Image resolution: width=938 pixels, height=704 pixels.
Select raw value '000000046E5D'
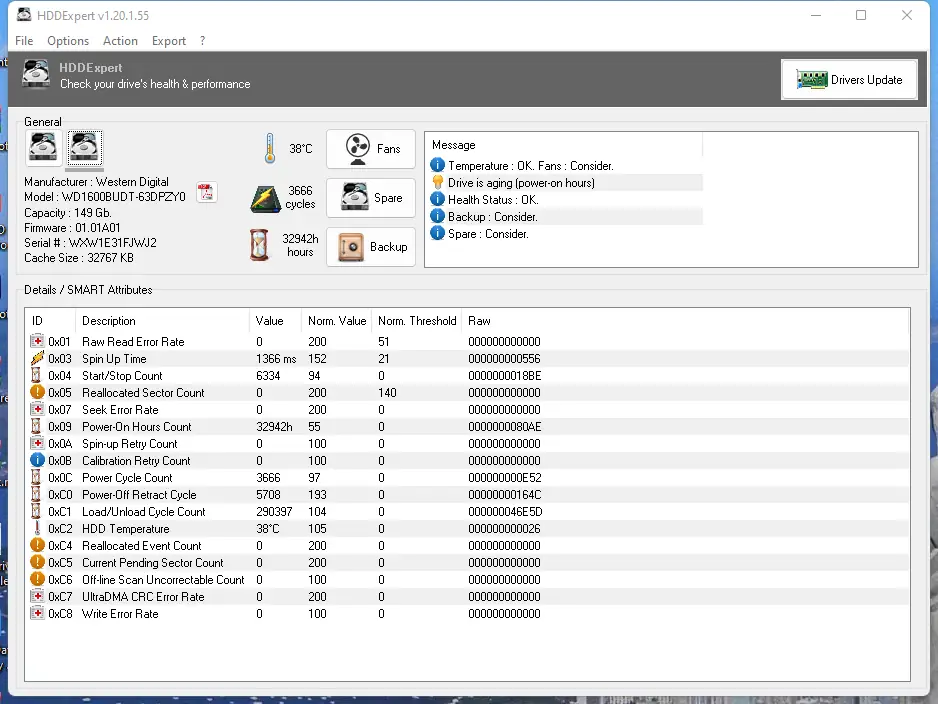pos(505,512)
